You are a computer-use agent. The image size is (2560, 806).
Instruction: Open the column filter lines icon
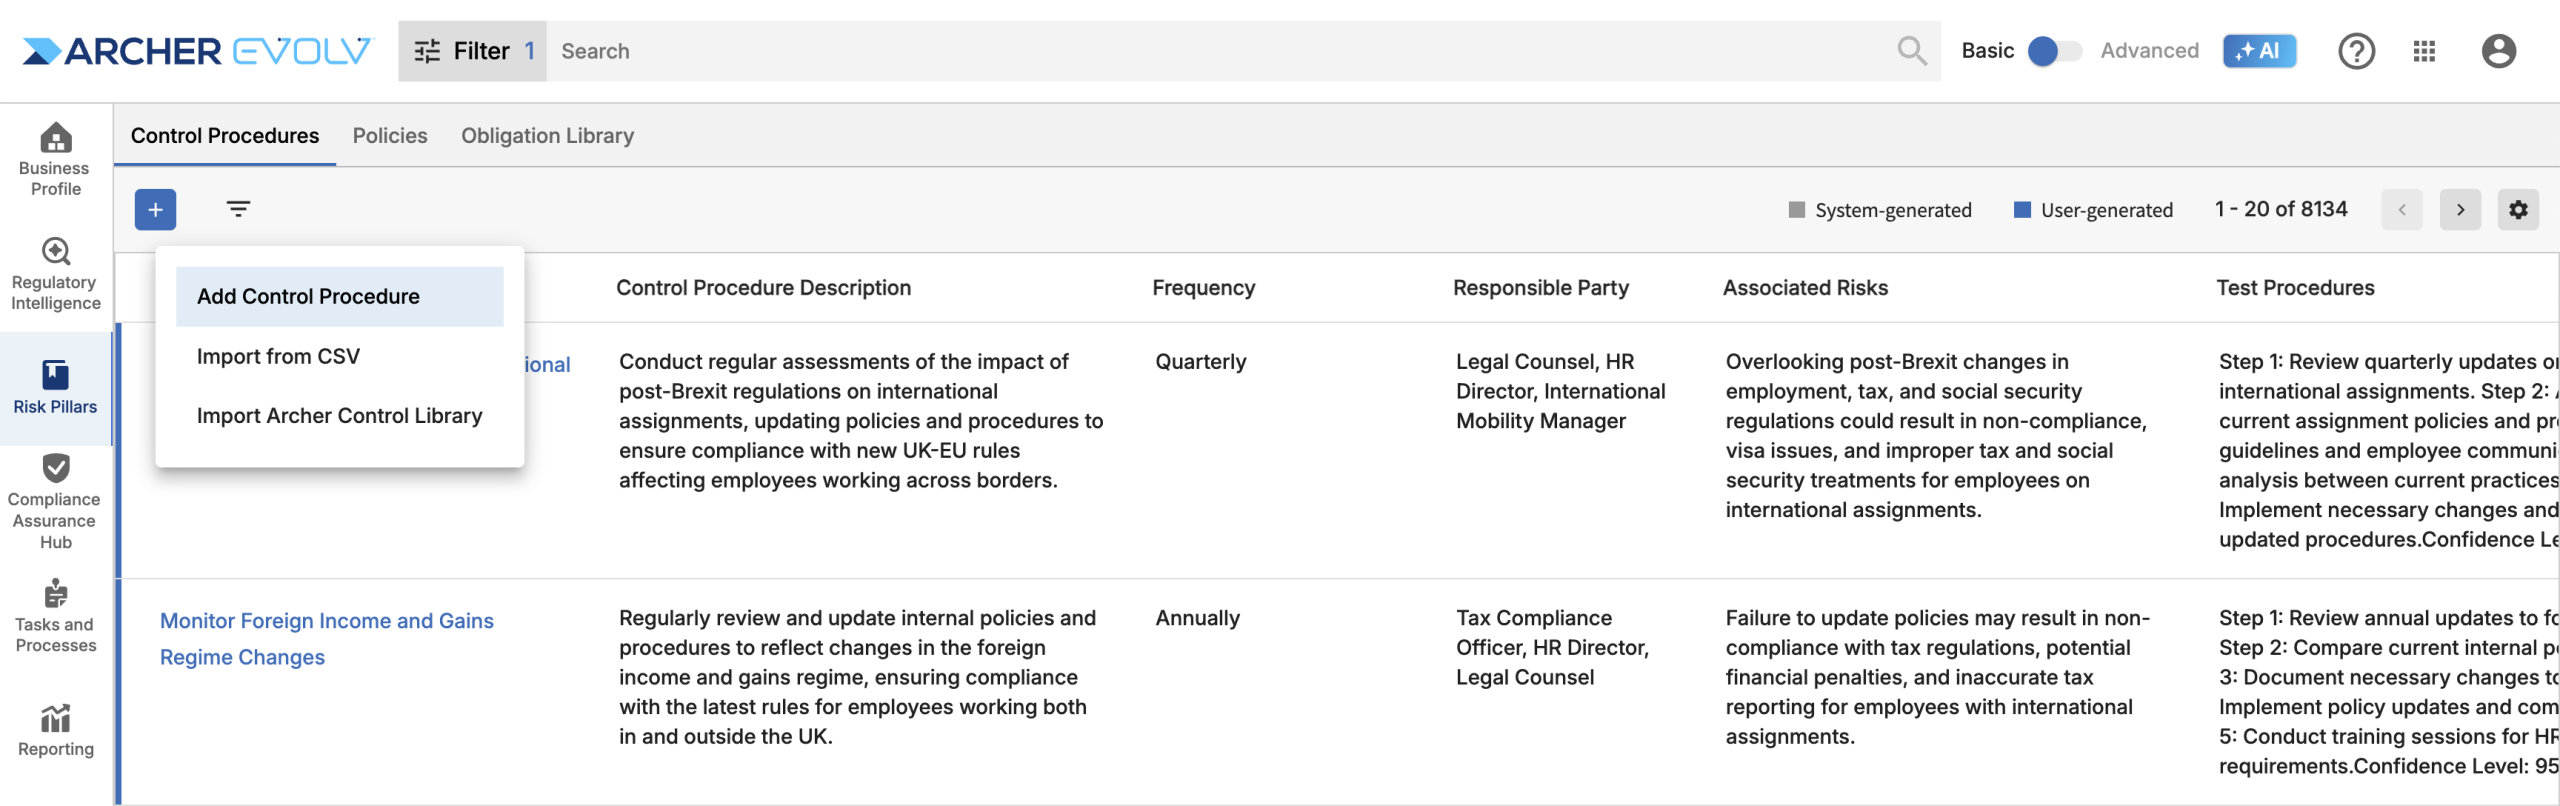pos(238,209)
